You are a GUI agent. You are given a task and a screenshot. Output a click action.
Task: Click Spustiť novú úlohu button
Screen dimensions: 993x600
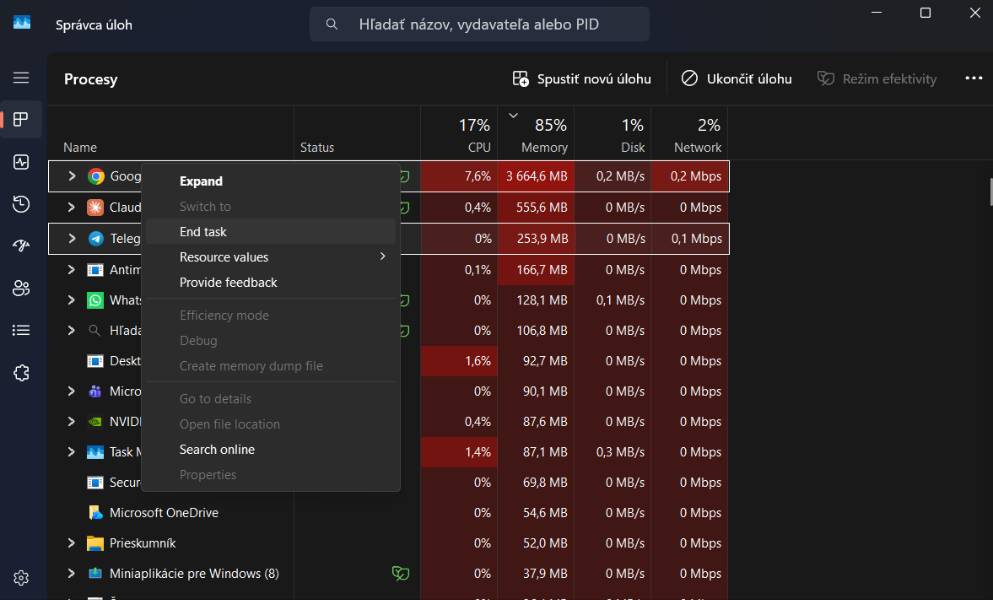[581, 79]
